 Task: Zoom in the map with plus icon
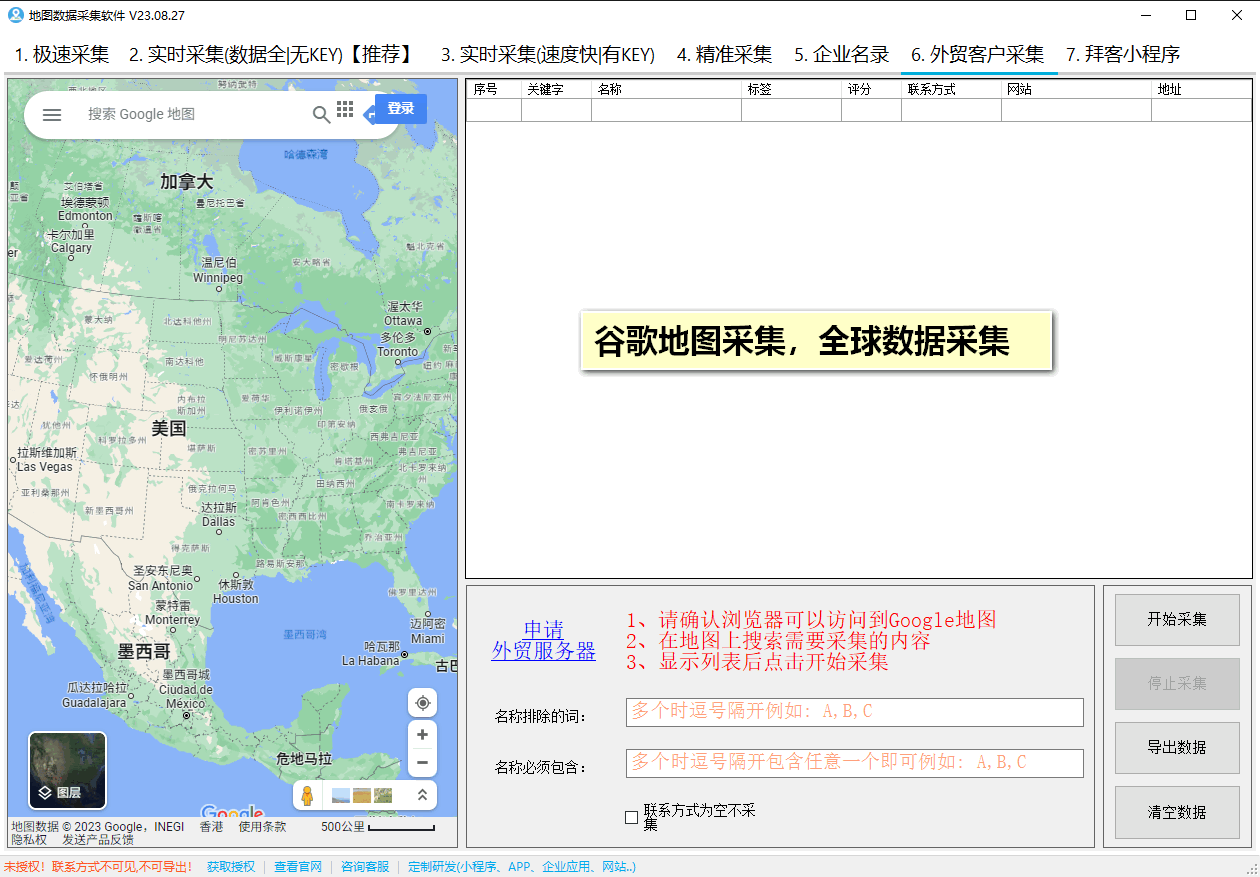point(422,735)
